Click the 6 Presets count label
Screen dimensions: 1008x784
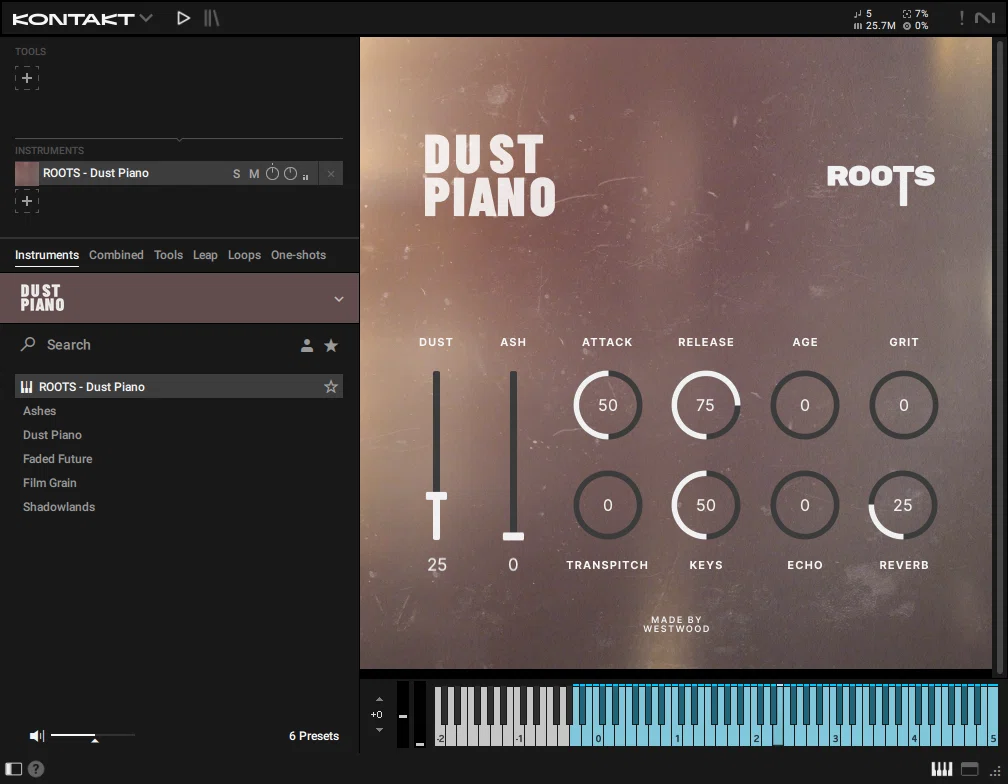(314, 736)
